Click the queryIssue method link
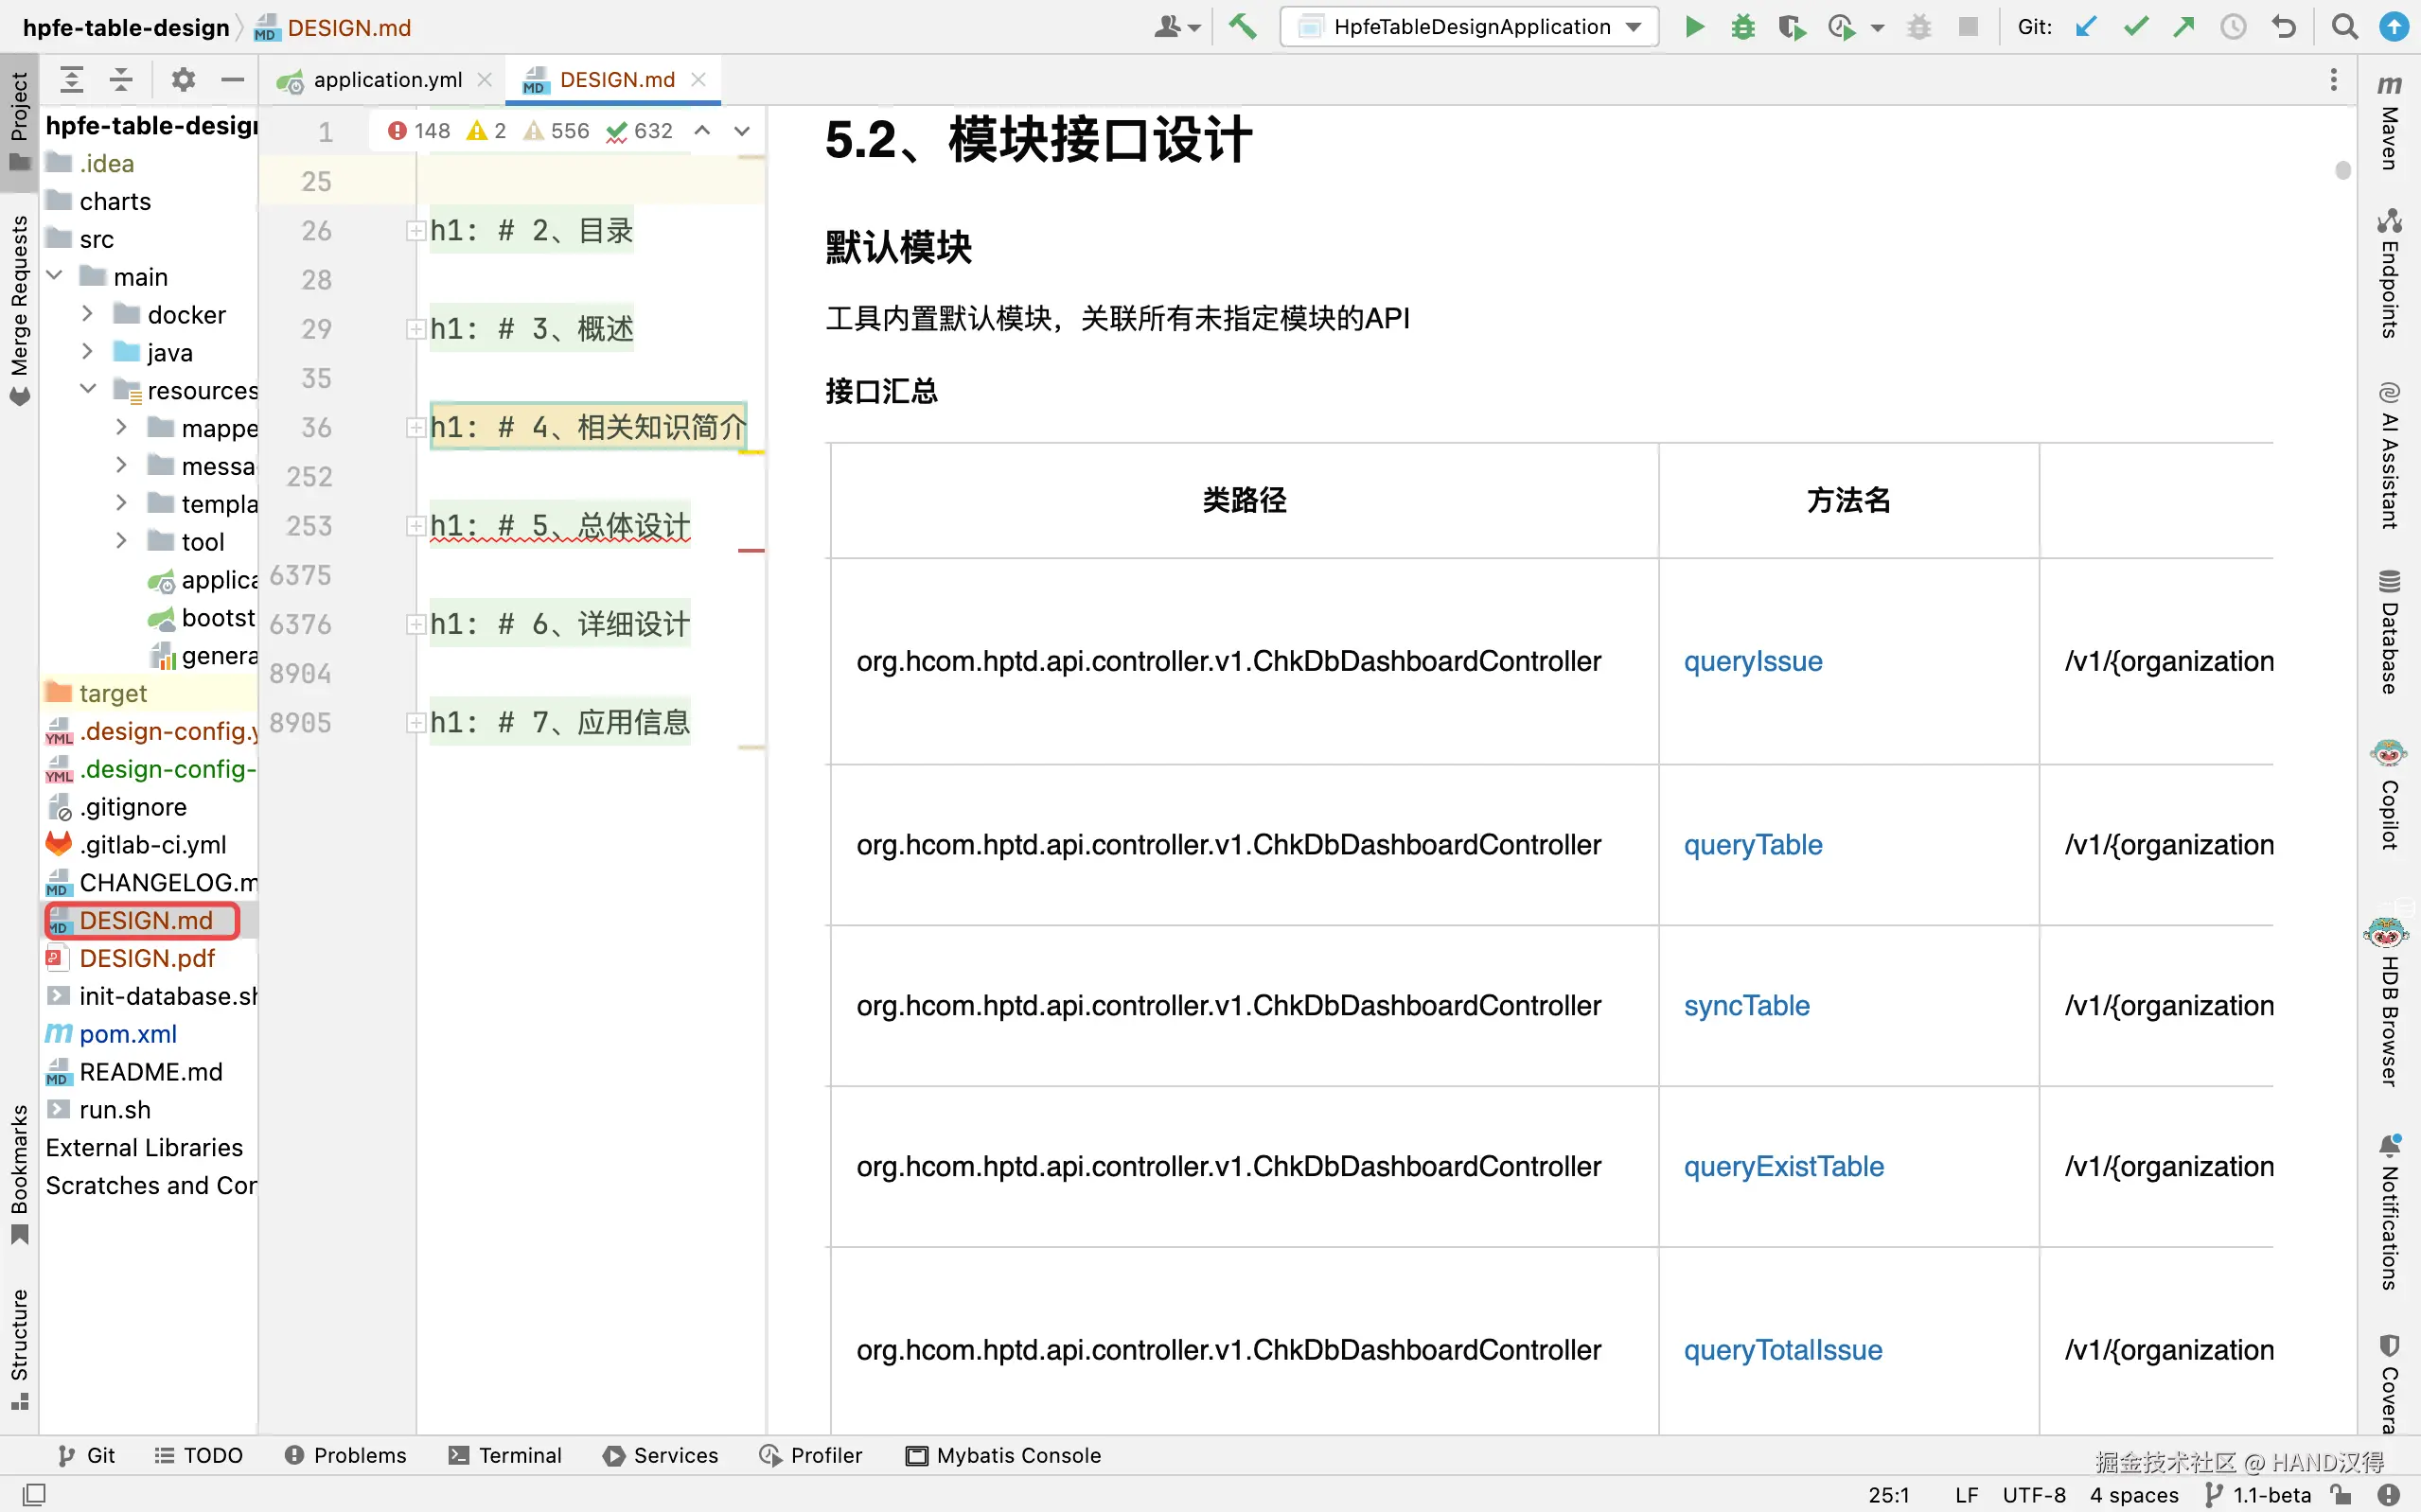Image resolution: width=2421 pixels, height=1512 pixels. (1752, 661)
